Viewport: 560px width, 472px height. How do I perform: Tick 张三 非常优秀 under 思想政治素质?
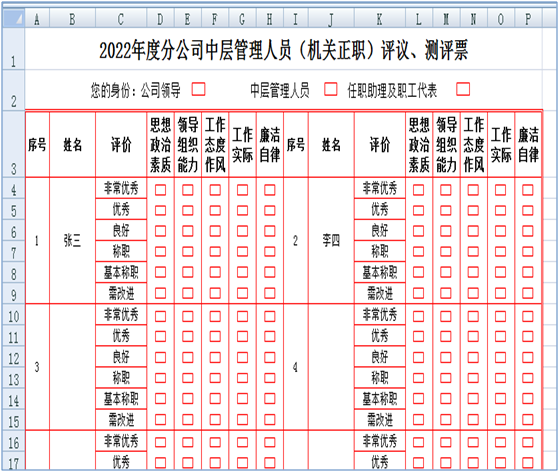click(160, 190)
